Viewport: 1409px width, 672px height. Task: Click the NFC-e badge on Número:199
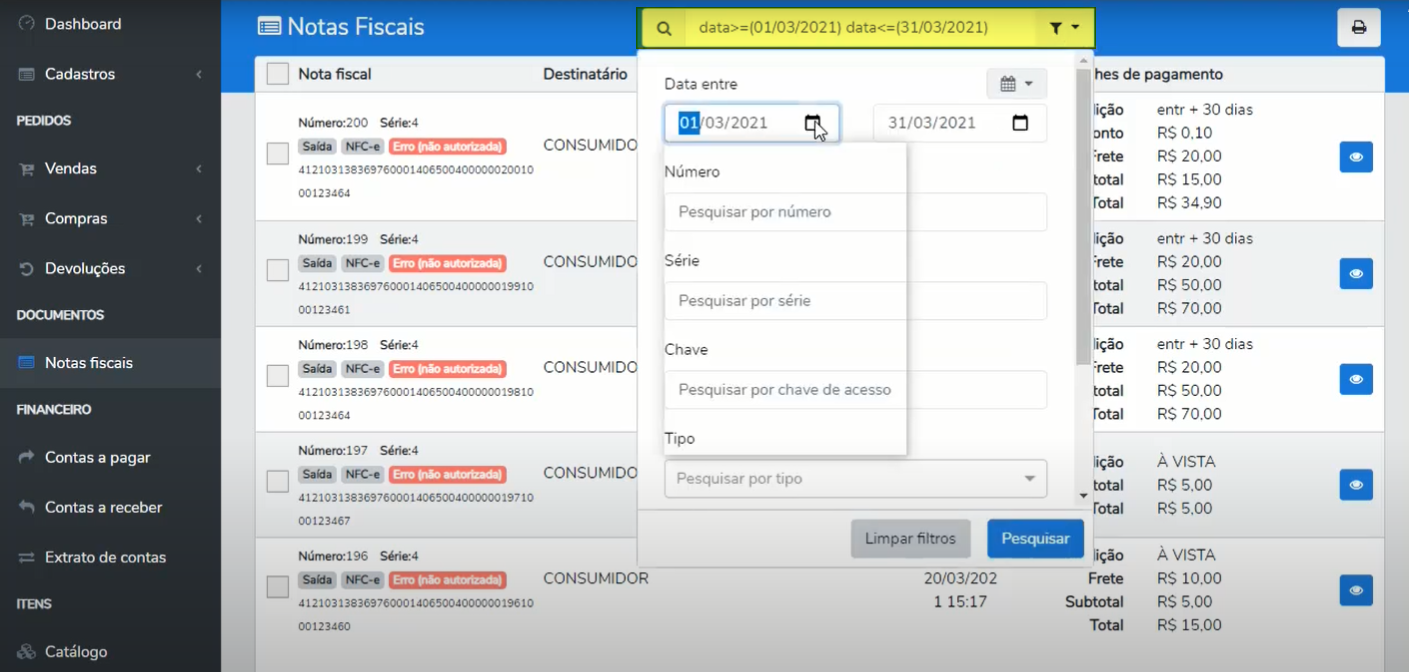pos(362,264)
